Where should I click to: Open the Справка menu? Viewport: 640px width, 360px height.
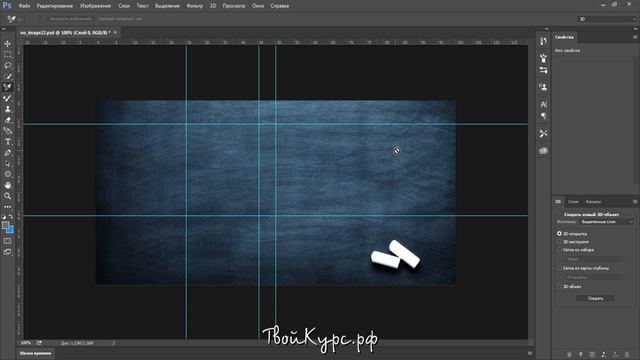coord(280,6)
